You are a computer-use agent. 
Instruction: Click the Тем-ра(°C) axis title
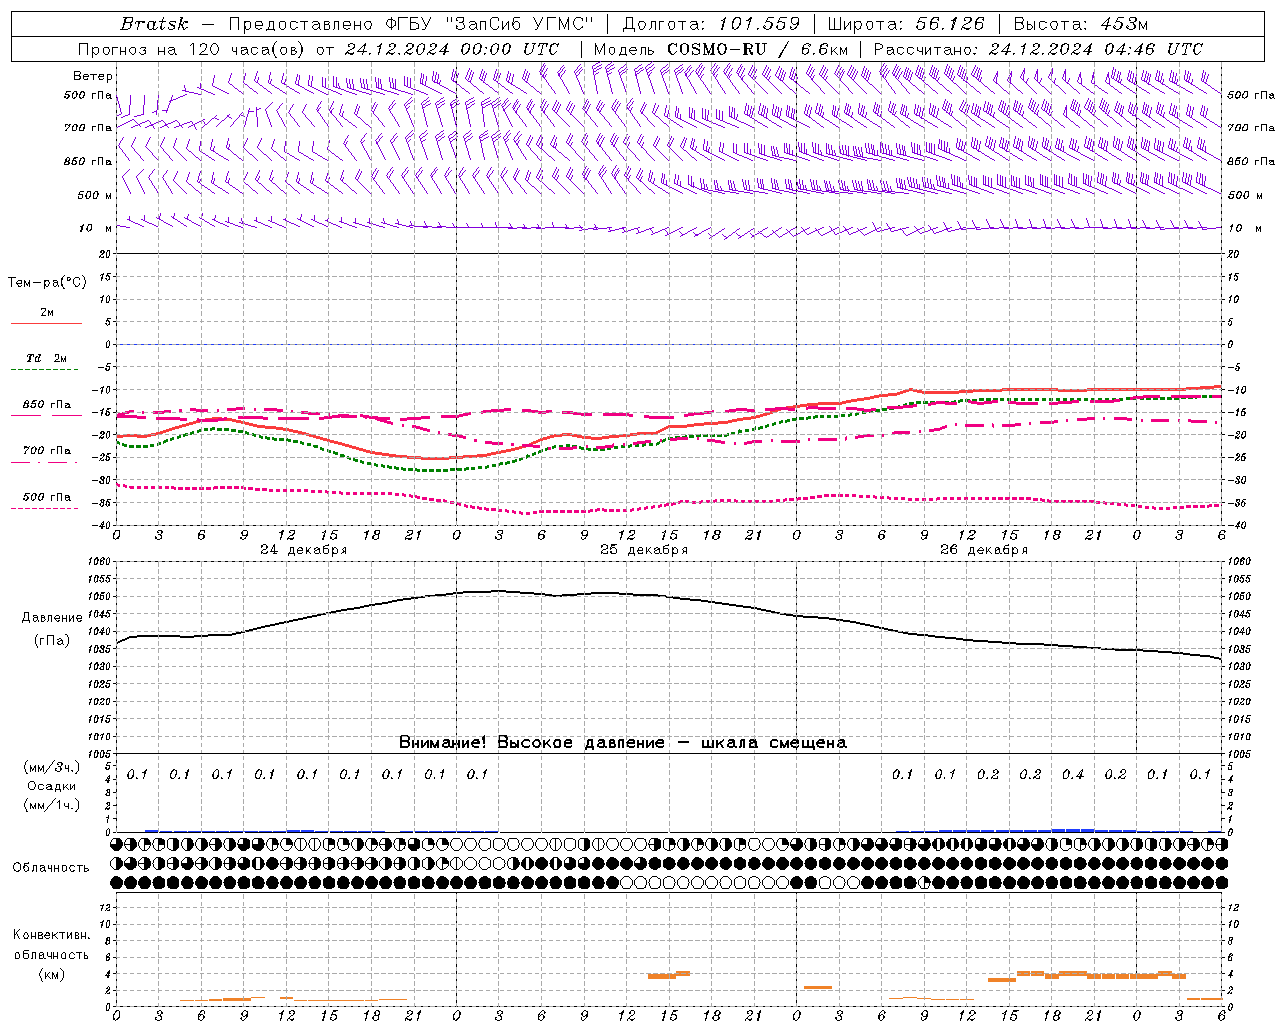[x=47, y=282]
